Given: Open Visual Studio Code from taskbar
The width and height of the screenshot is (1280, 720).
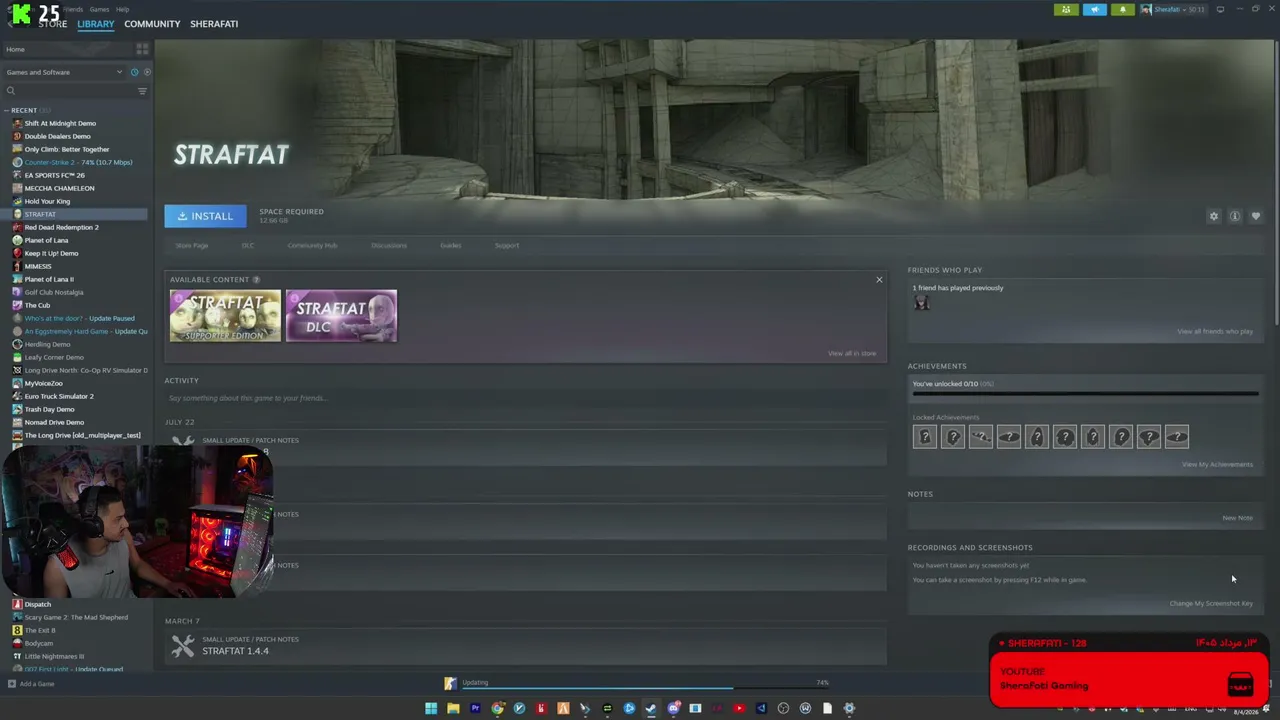Looking at the screenshot, I should (761, 708).
